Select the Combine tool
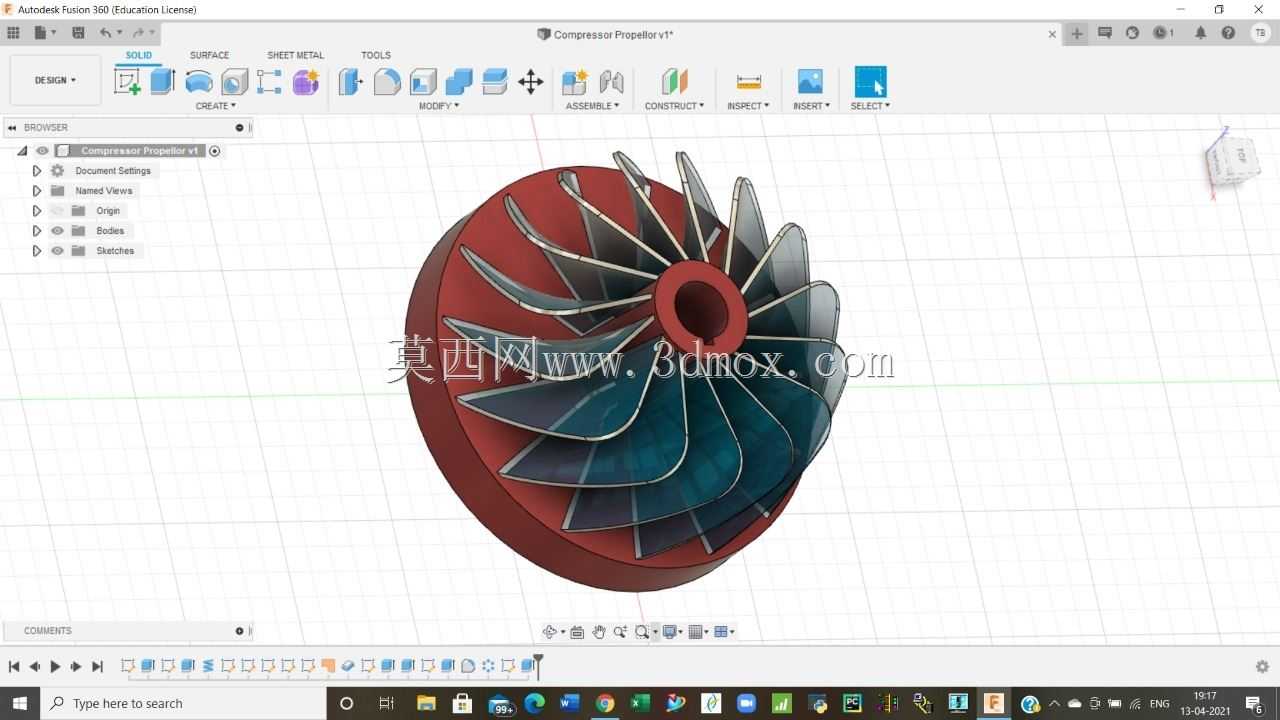This screenshot has height=720, width=1280. [x=459, y=82]
